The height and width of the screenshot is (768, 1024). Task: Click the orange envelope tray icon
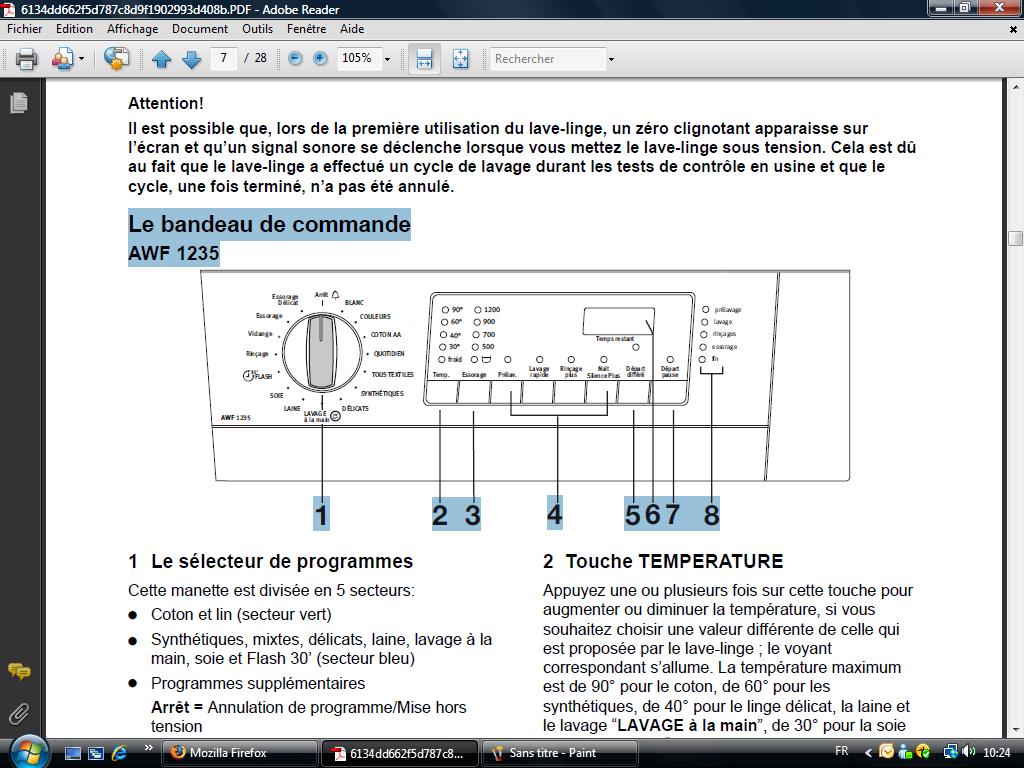(886, 752)
